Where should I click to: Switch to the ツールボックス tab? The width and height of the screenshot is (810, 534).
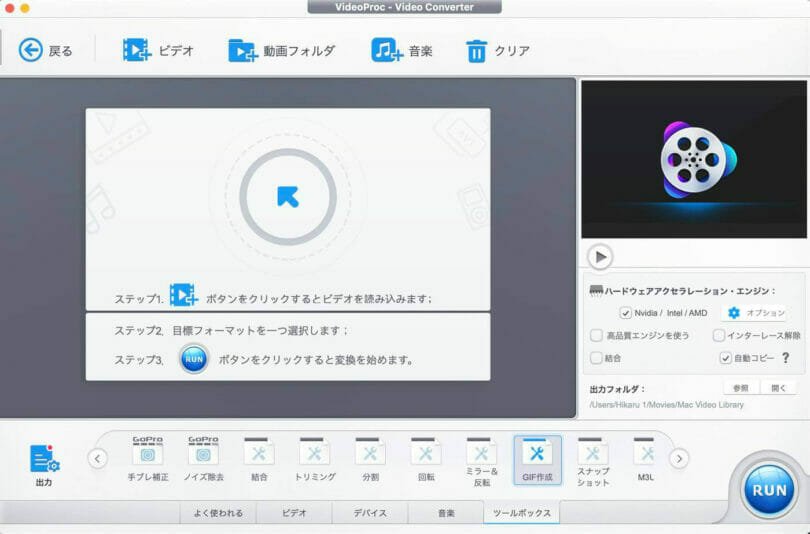click(522, 513)
